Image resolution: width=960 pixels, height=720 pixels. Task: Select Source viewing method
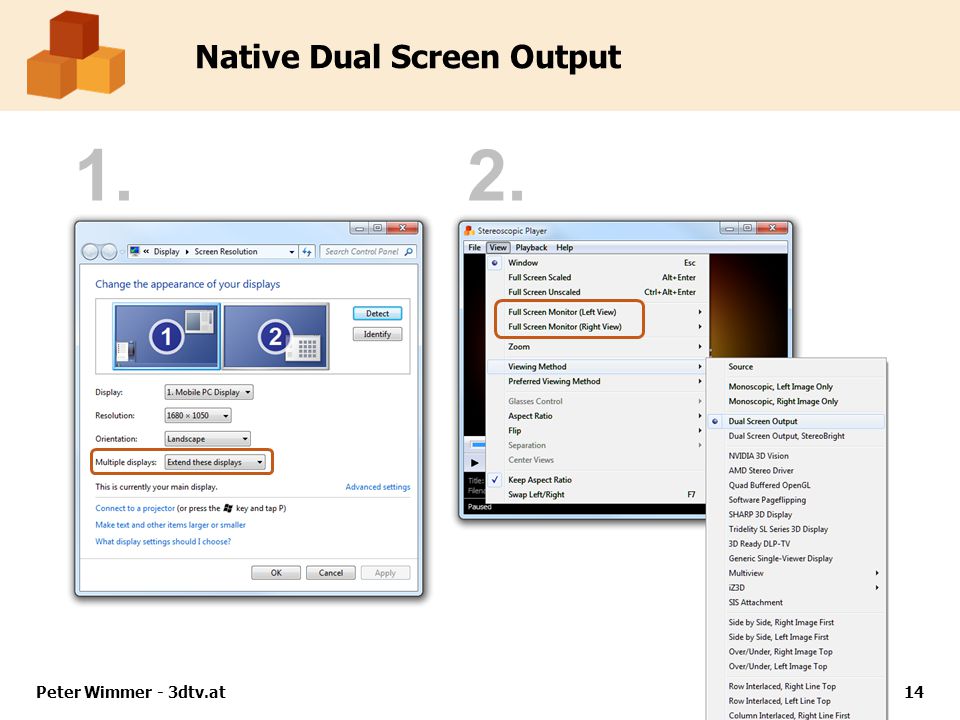[797, 367]
